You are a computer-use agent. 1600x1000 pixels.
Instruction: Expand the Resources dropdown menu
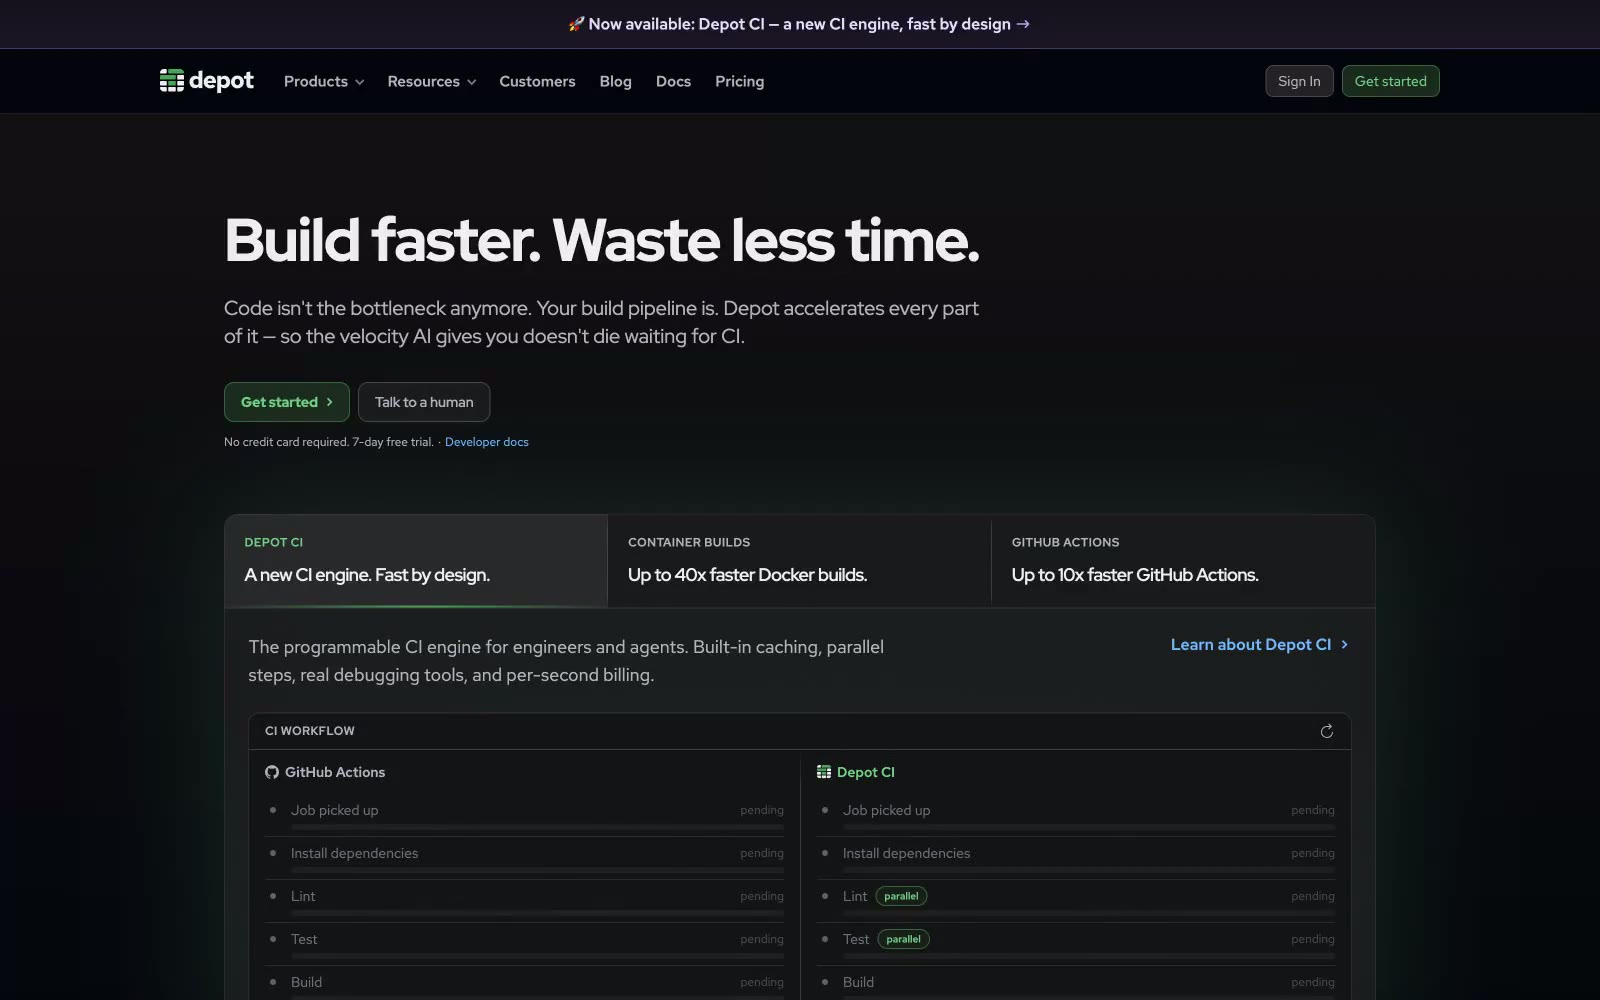(x=432, y=81)
